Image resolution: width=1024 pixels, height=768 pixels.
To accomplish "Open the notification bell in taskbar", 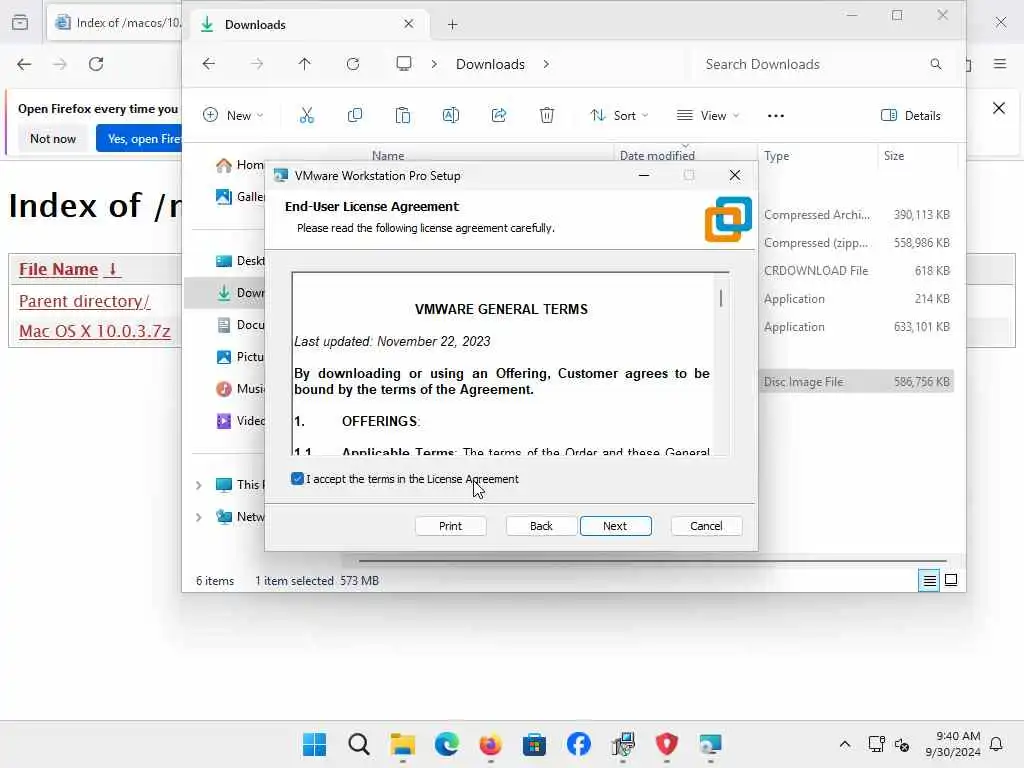I will 997,744.
